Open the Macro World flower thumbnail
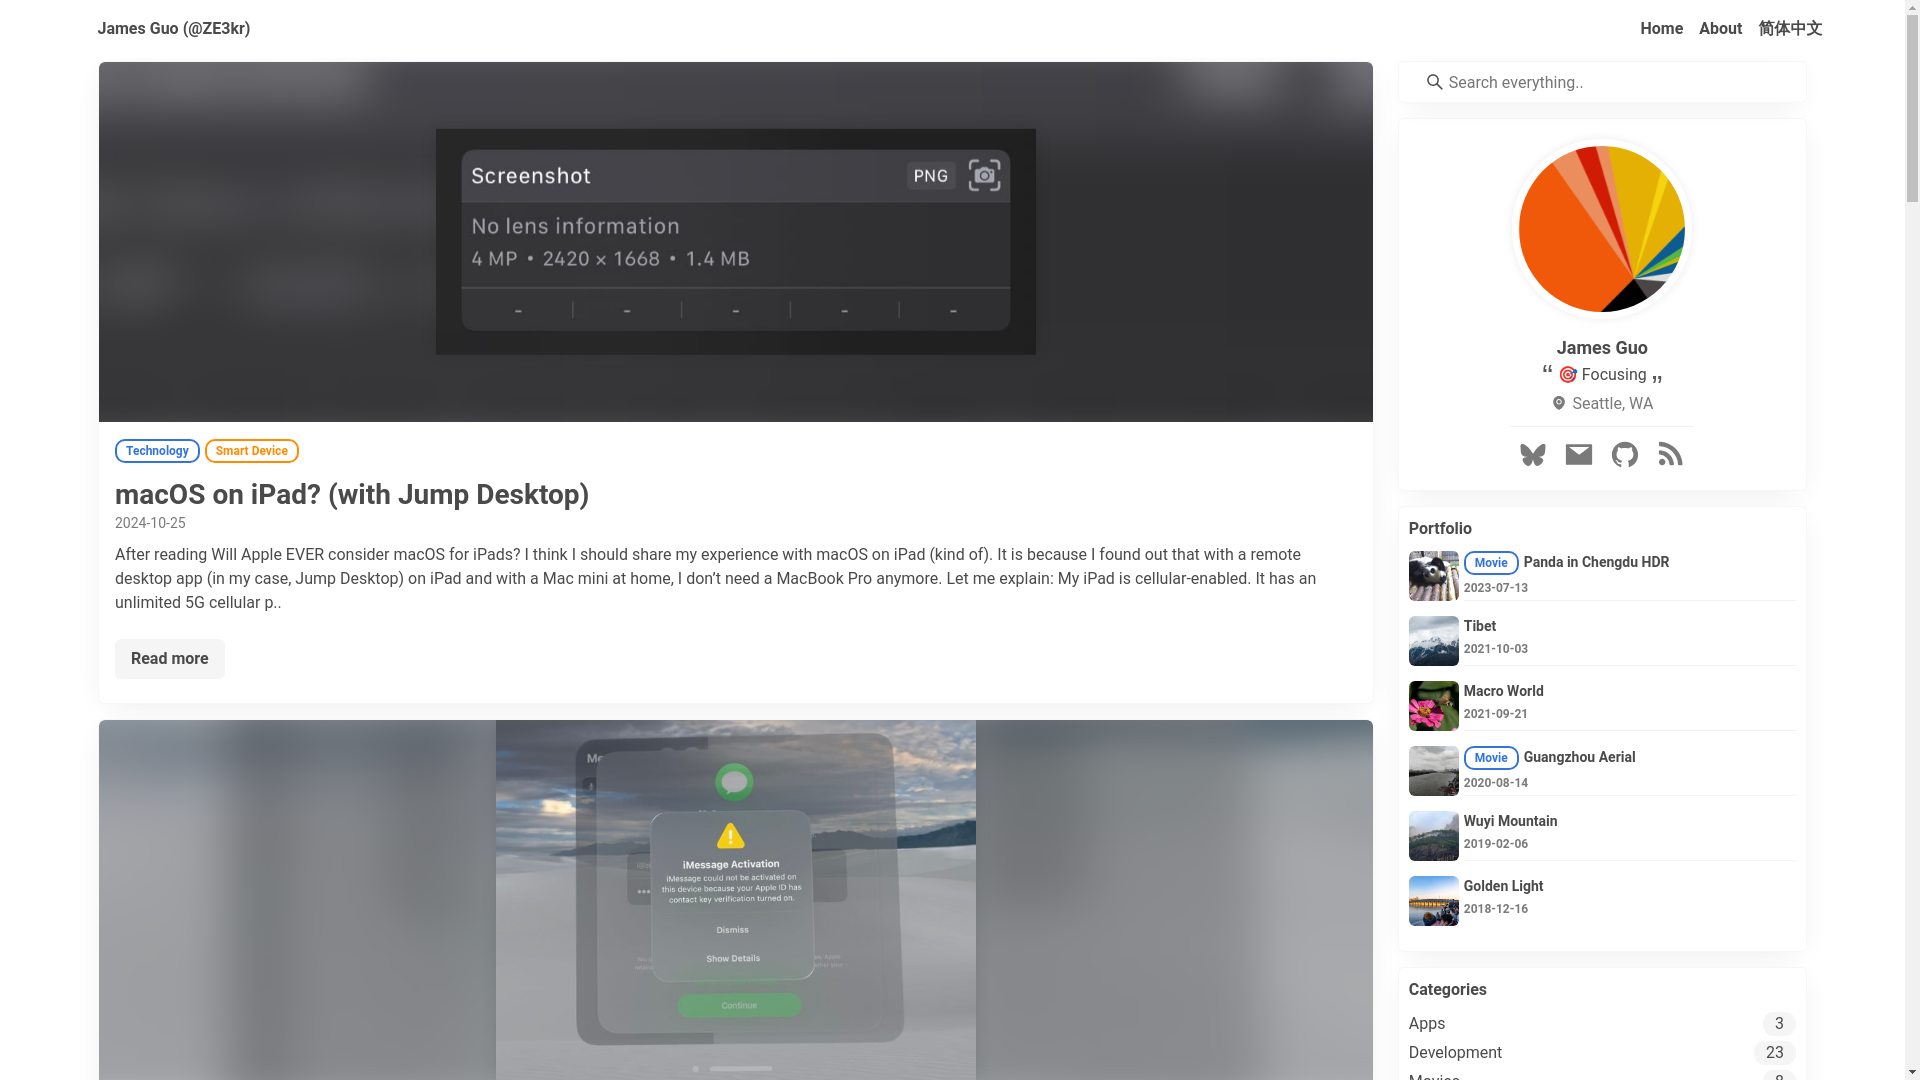Screen dimensions: 1920x1080 1433,706
